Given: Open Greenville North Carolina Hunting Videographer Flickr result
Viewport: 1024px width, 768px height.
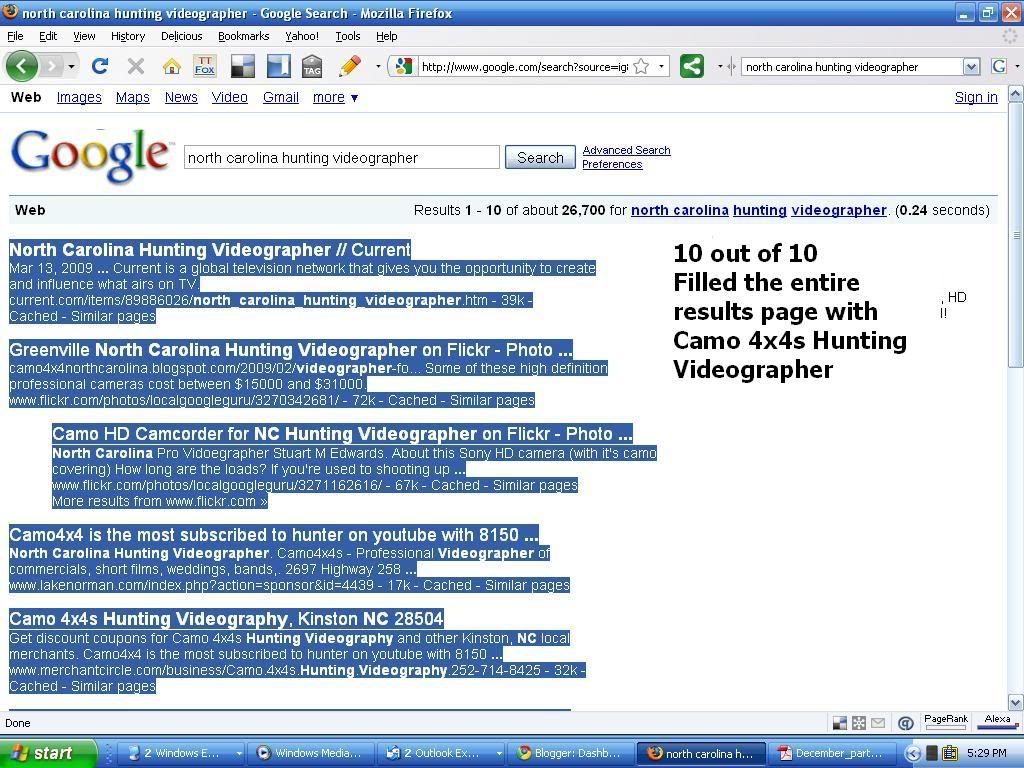Looking at the screenshot, I should click(x=291, y=349).
